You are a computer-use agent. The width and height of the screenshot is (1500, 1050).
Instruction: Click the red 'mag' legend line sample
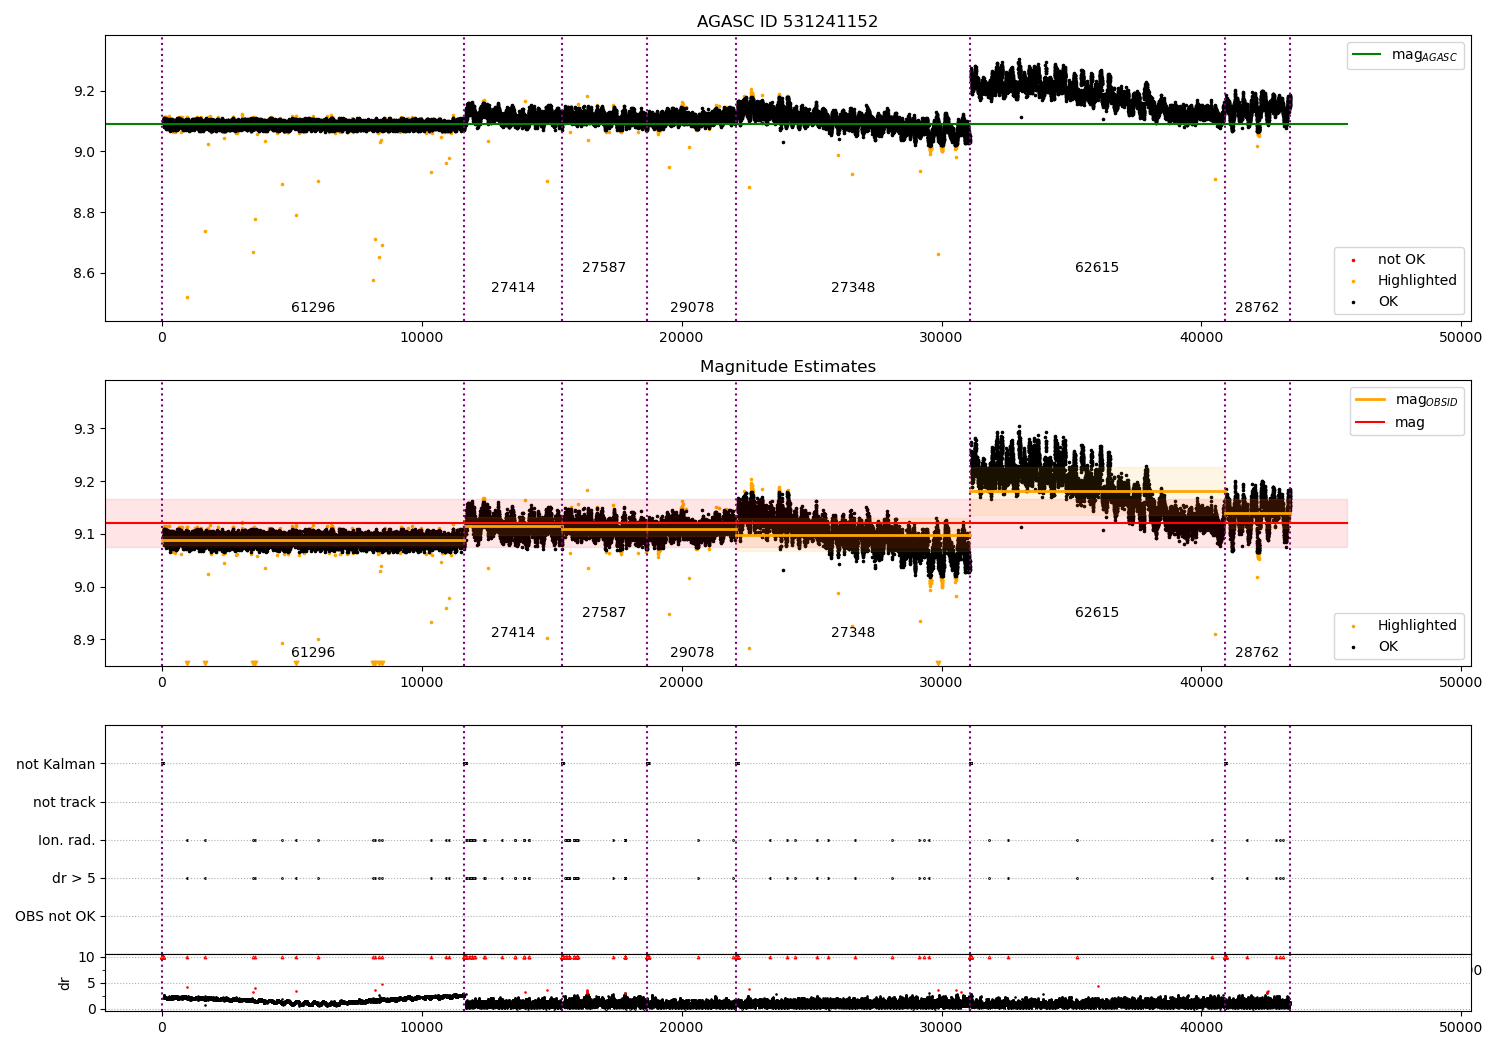point(1369,422)
